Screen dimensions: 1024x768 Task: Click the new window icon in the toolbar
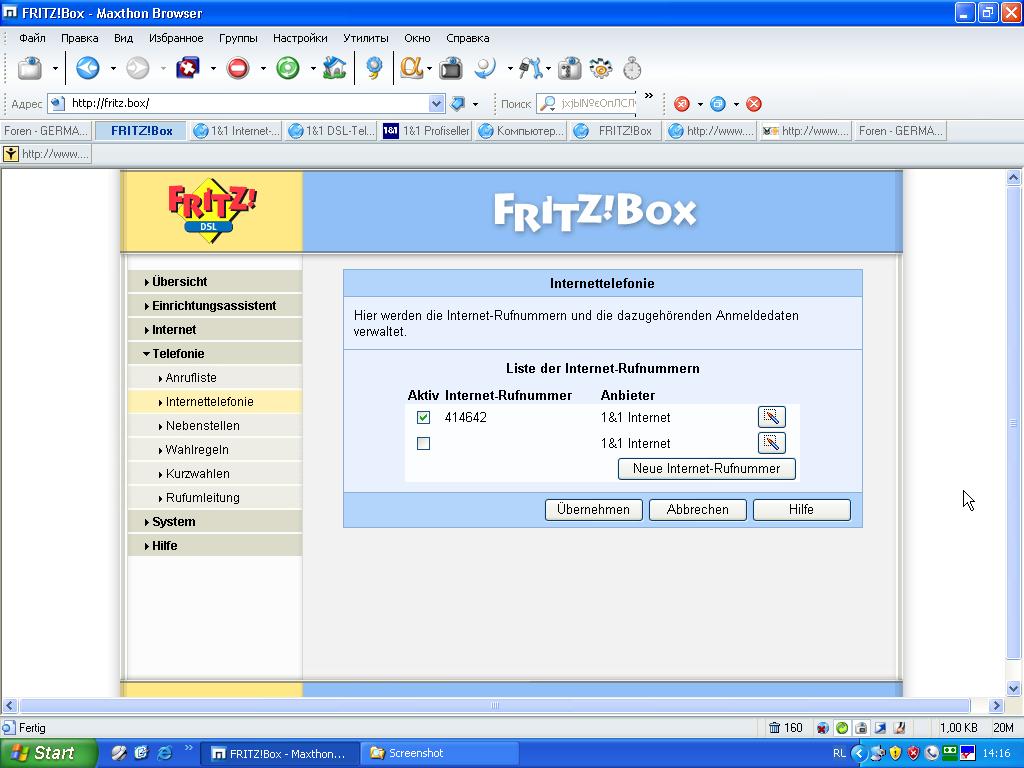[29, 68]
